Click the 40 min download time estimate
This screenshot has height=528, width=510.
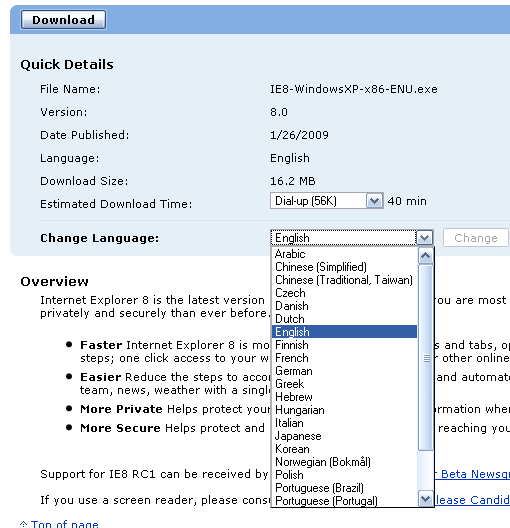[x=407, y=201]
